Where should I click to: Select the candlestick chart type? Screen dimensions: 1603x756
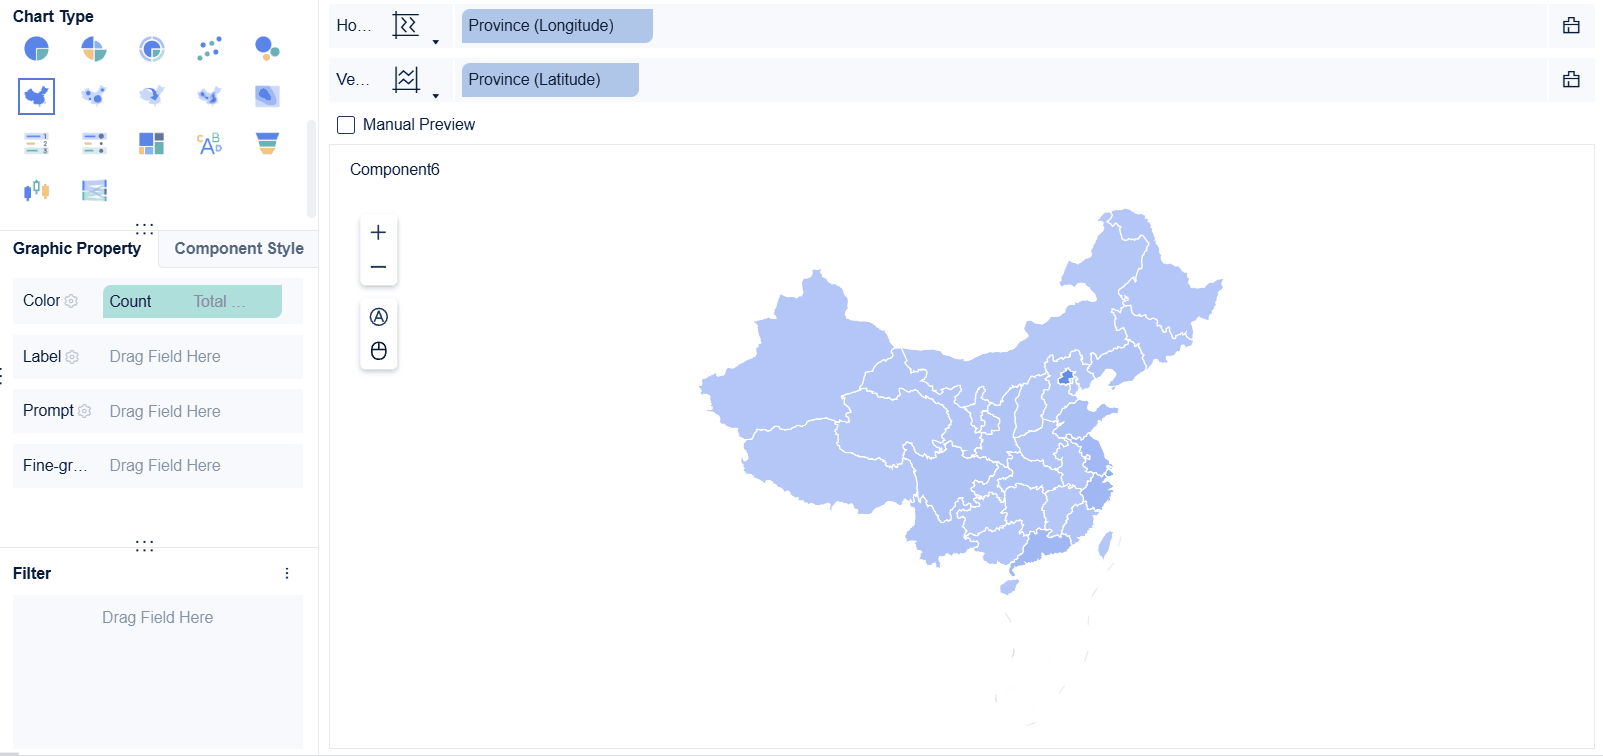[x=37, y=190]
